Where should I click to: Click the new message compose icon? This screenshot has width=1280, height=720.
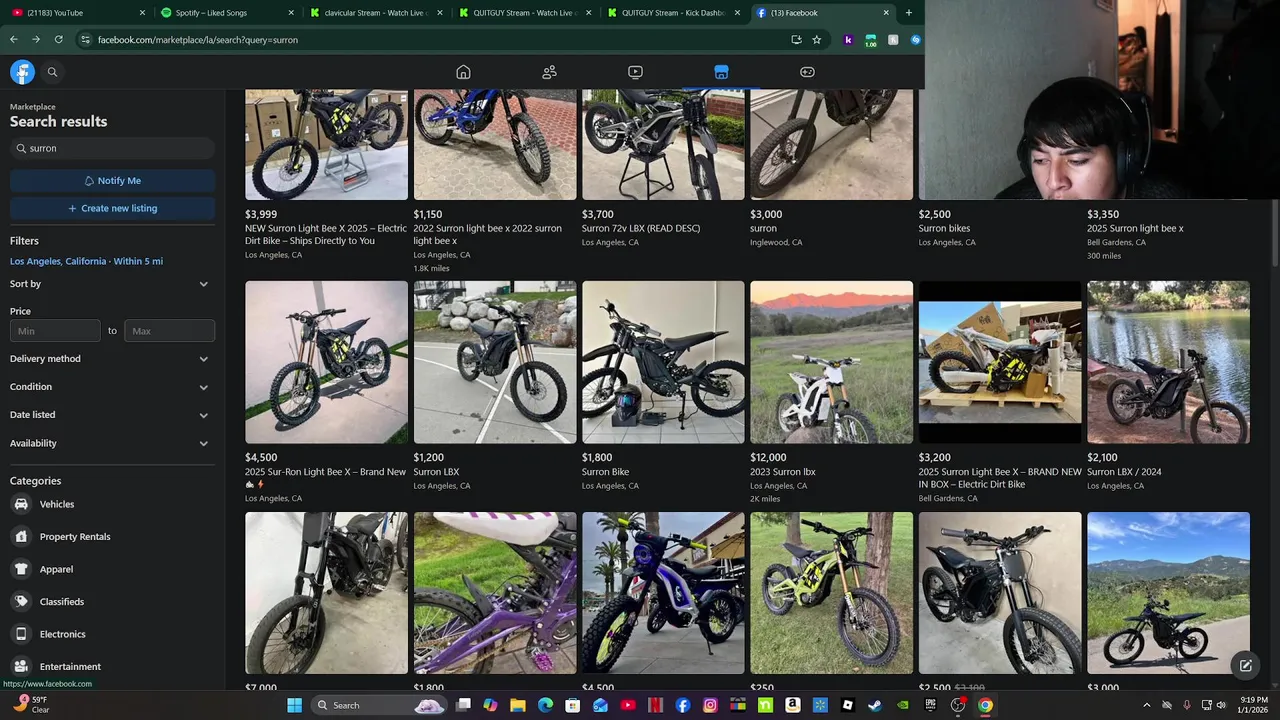tap(1245, 665)
